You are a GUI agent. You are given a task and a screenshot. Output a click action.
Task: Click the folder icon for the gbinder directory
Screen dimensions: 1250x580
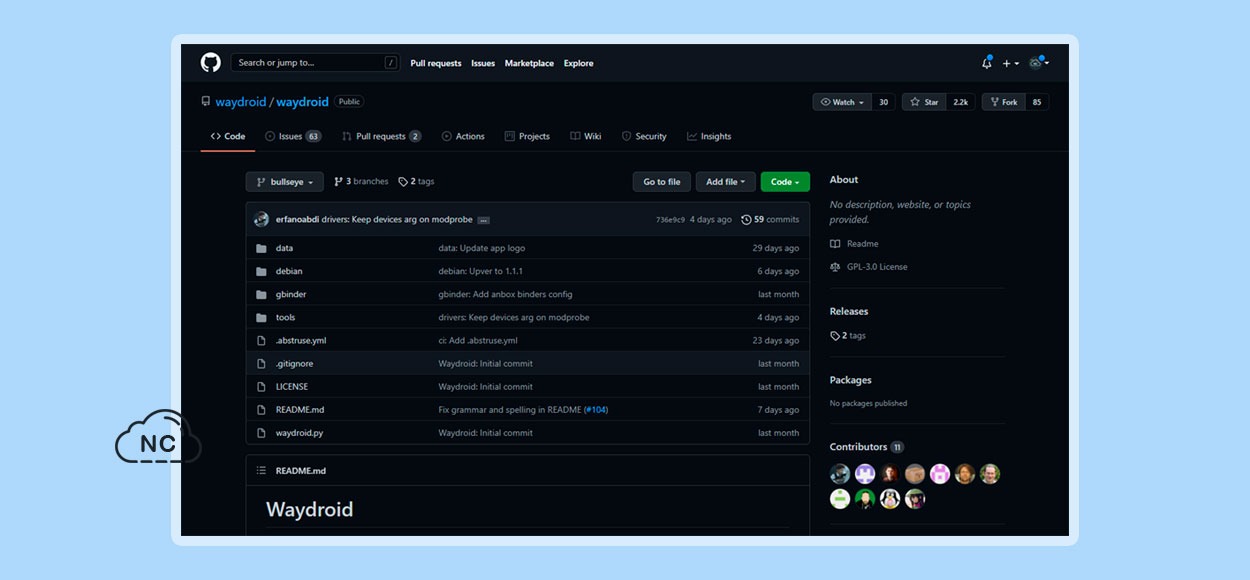coord(261,294)
